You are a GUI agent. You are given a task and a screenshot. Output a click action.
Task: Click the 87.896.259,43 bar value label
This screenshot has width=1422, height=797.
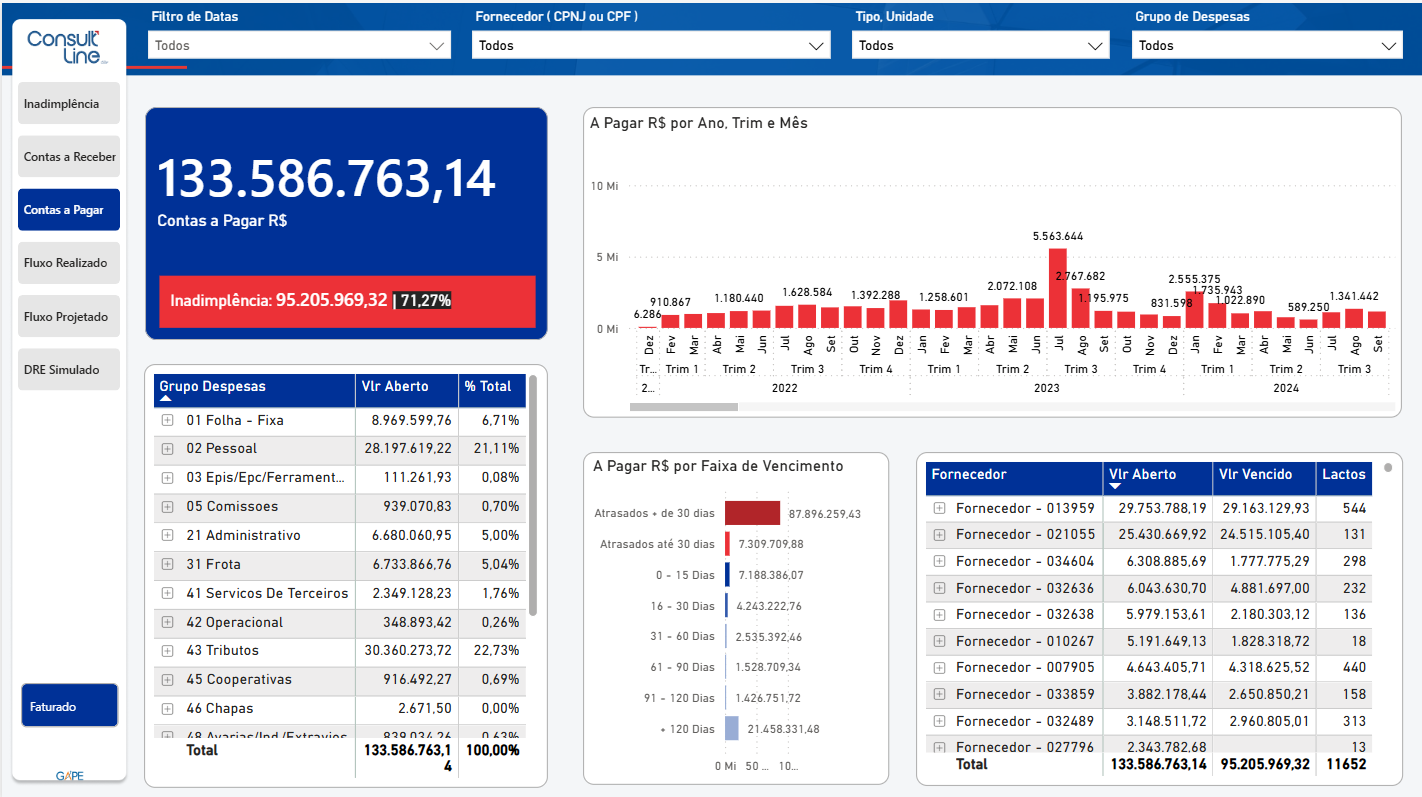point(825,514)
